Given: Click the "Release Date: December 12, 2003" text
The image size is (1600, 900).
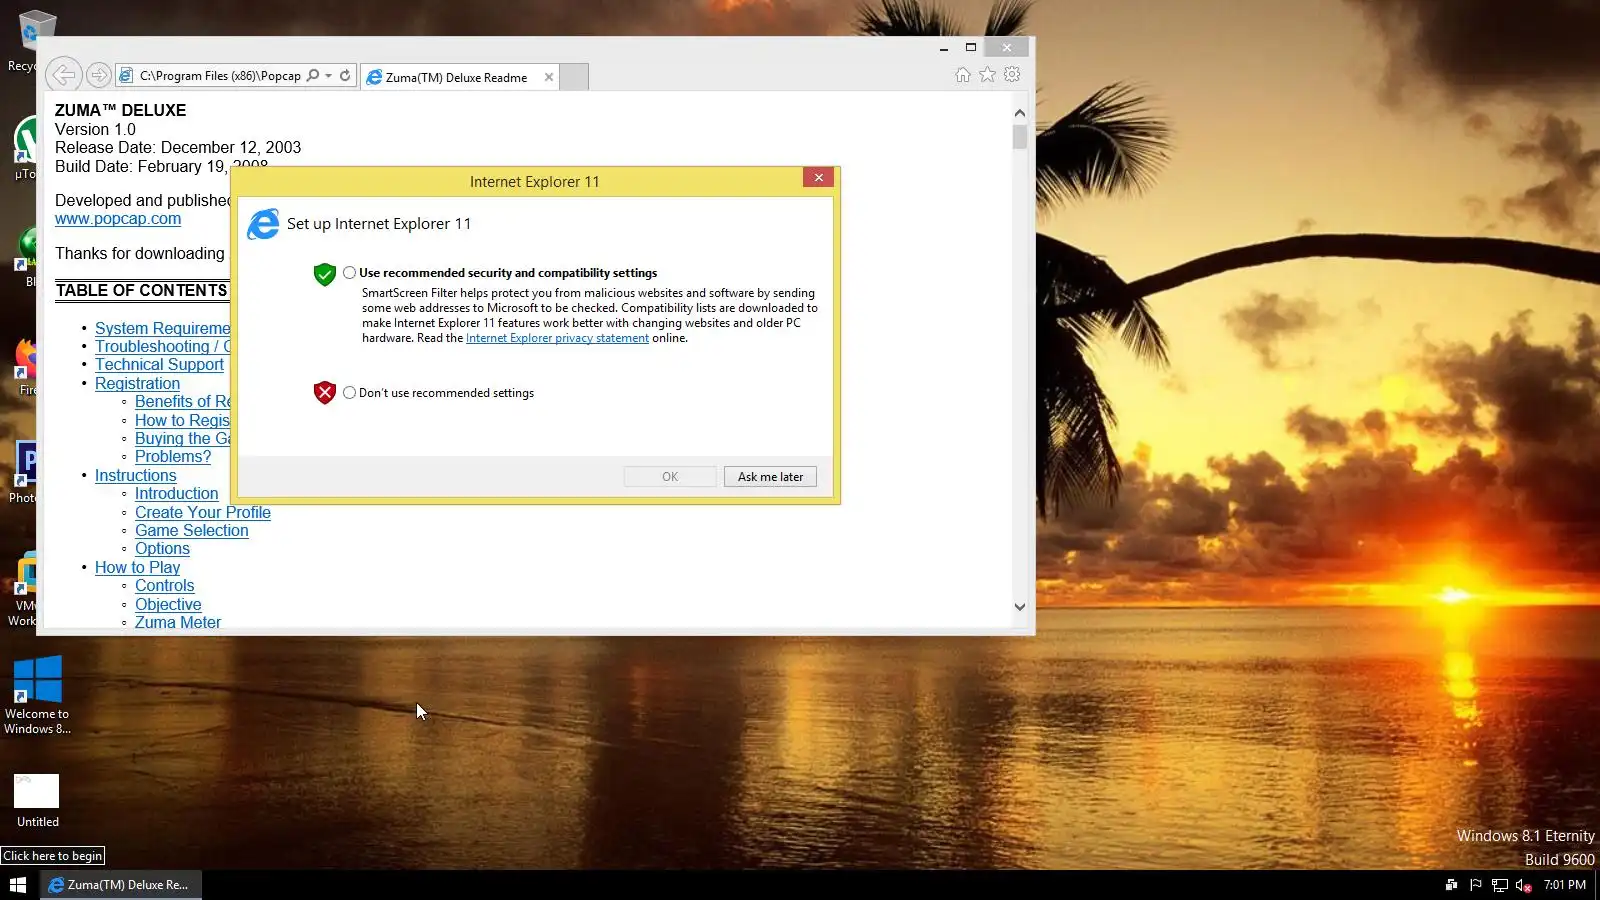Looking at the screenshot, I should [x=178, y=148].
